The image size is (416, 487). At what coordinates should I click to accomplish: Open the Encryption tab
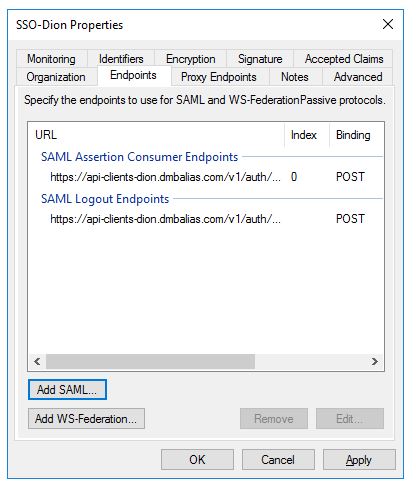pos(191,59)
